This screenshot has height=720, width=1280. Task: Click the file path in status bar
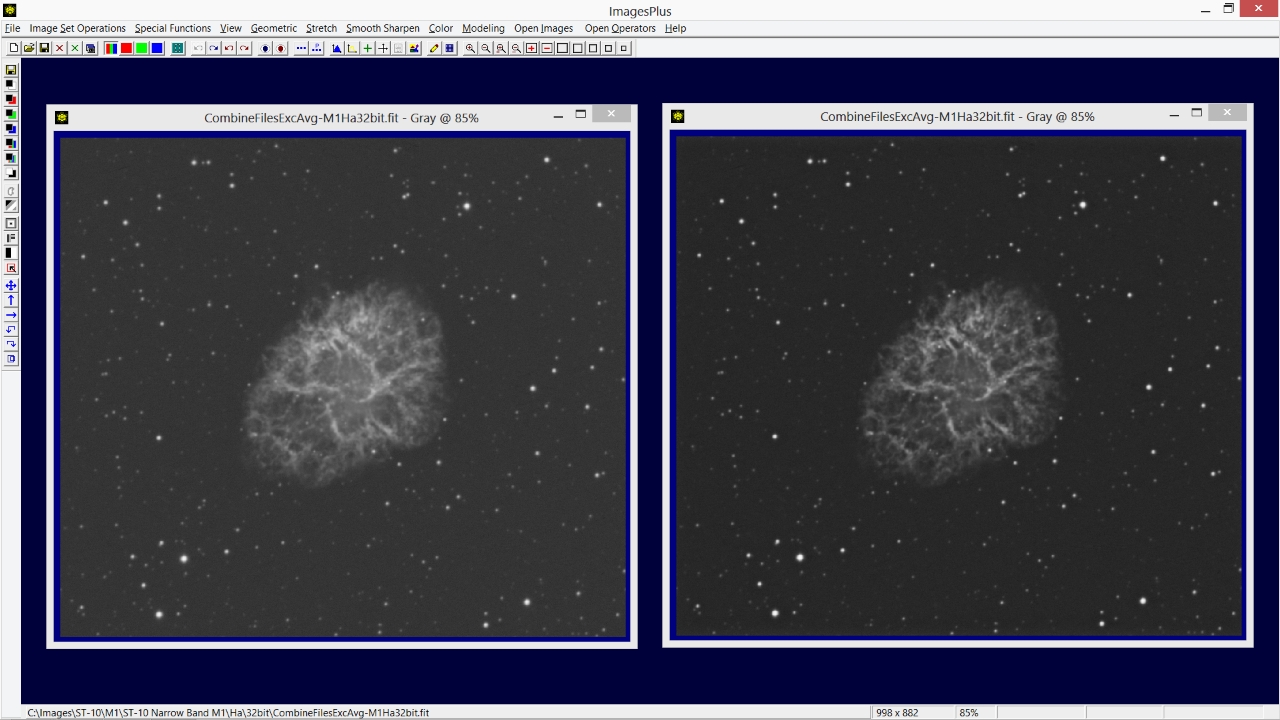pos(228,713)
